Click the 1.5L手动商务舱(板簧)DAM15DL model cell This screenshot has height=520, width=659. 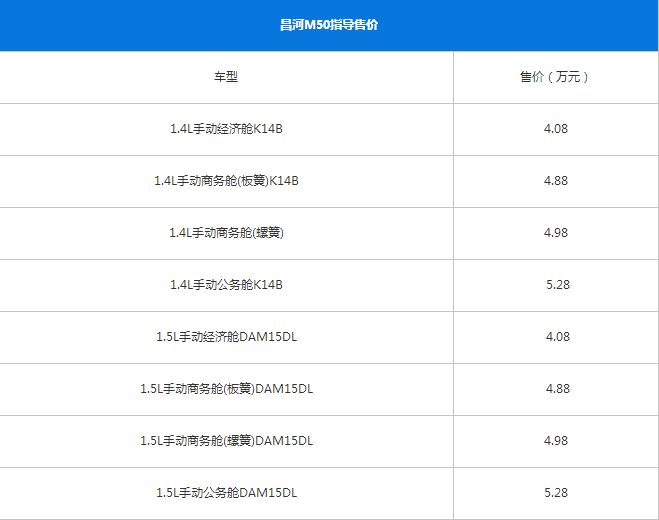pos(226,389)
